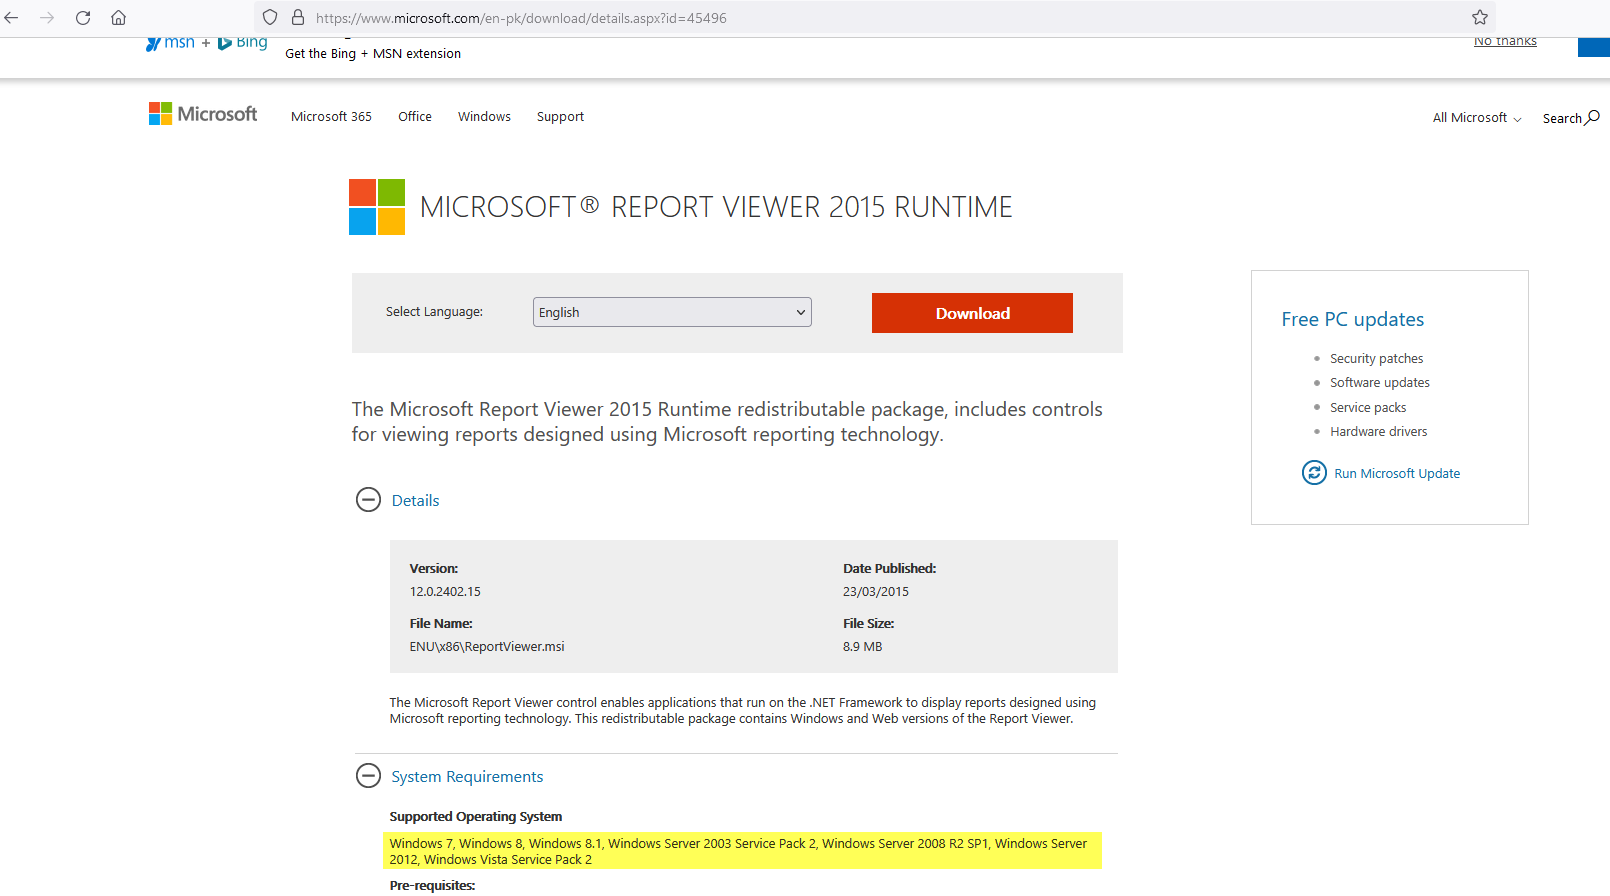Click the Security patches list item
The image size is (1610, 896).
click(1376, 359)
